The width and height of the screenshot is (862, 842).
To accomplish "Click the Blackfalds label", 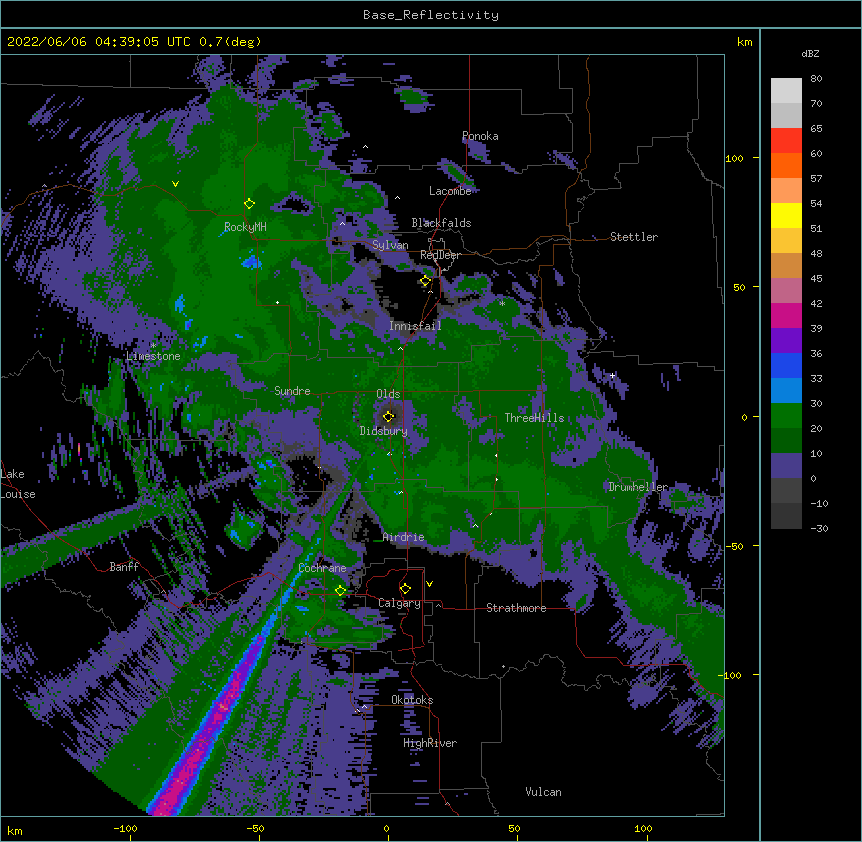I will pos(441,223).
